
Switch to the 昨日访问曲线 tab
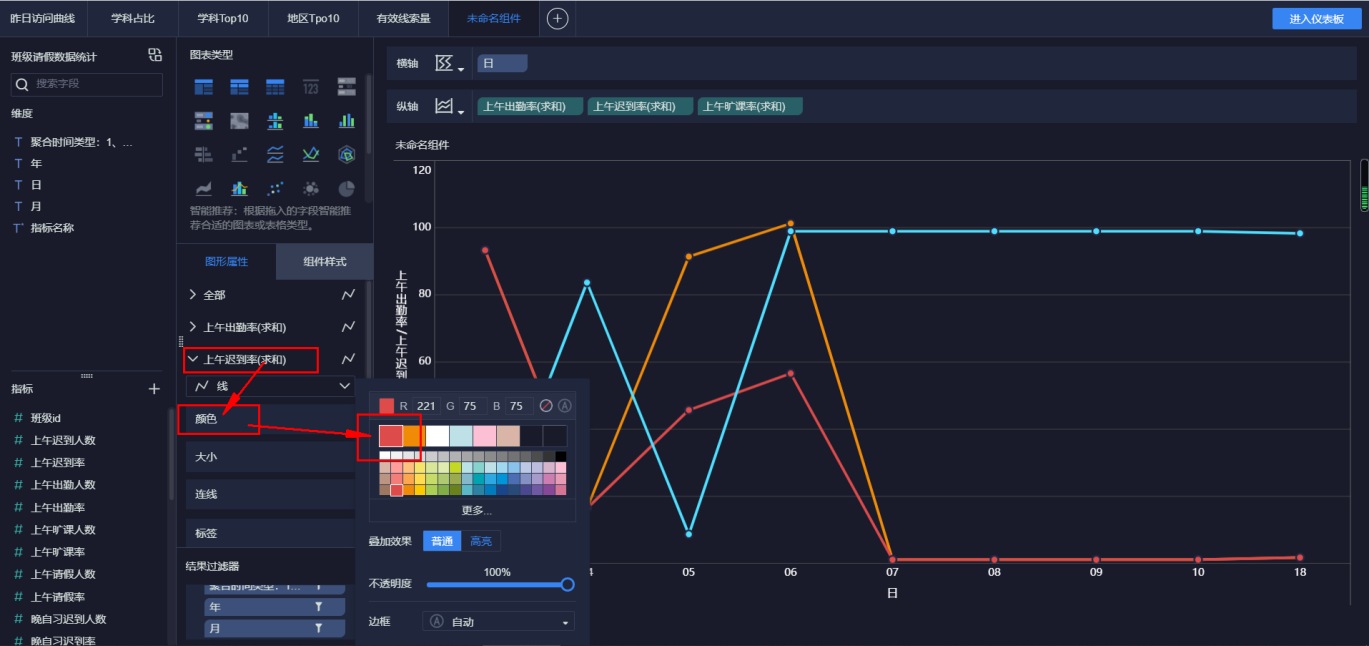click(44, 18)
